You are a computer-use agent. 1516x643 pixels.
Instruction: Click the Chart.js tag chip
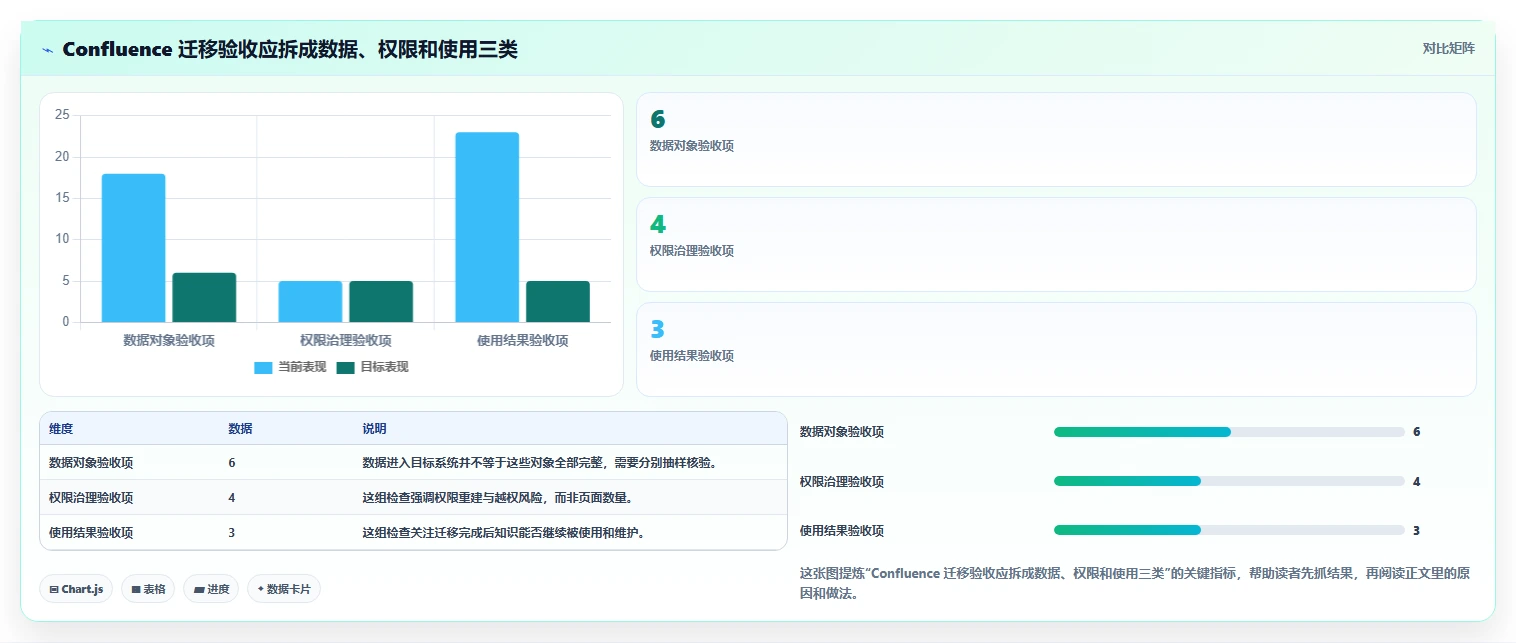tap(76, 589)
